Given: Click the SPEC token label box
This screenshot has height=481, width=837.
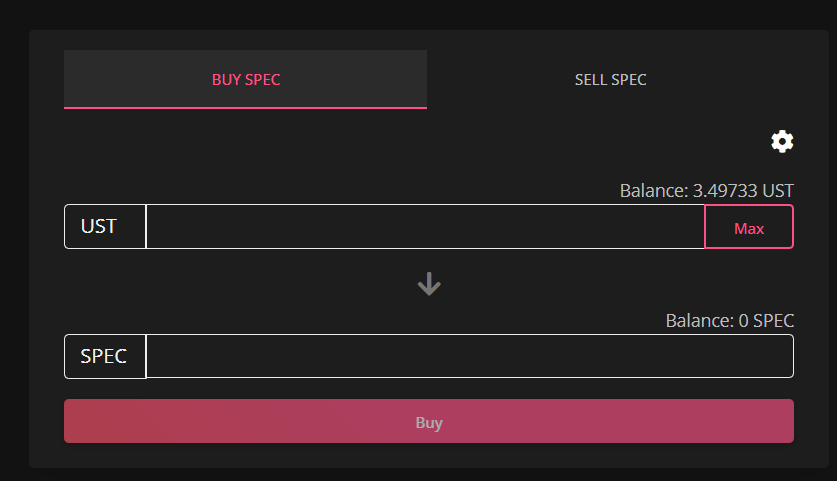Looking at the screenshot, I should pos(105,356).
